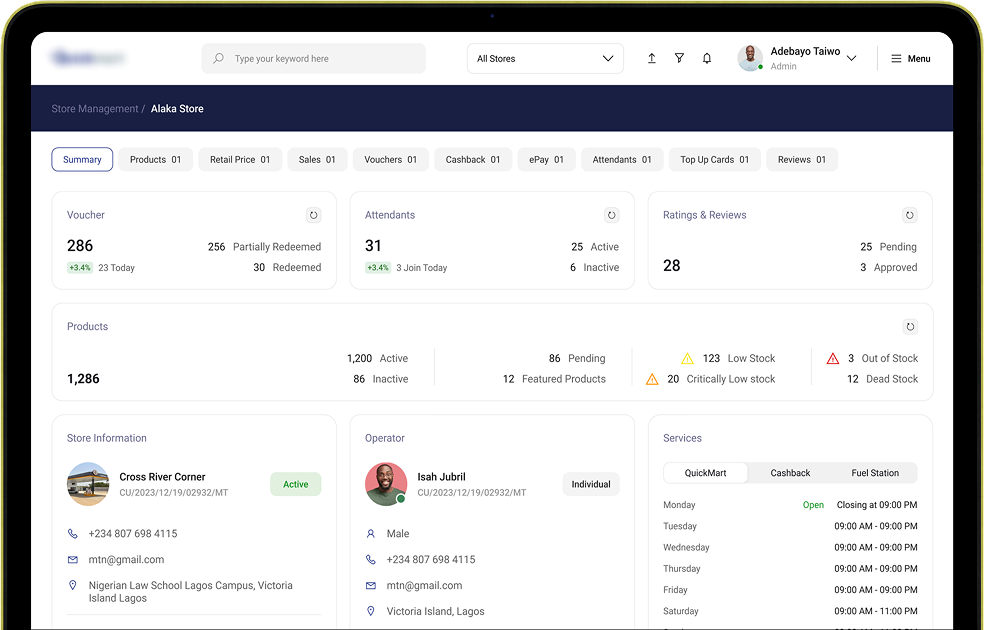Viewport: 984px width, 630px height.
Task: Click Isah Jubril operator photo
Action: 386,484
